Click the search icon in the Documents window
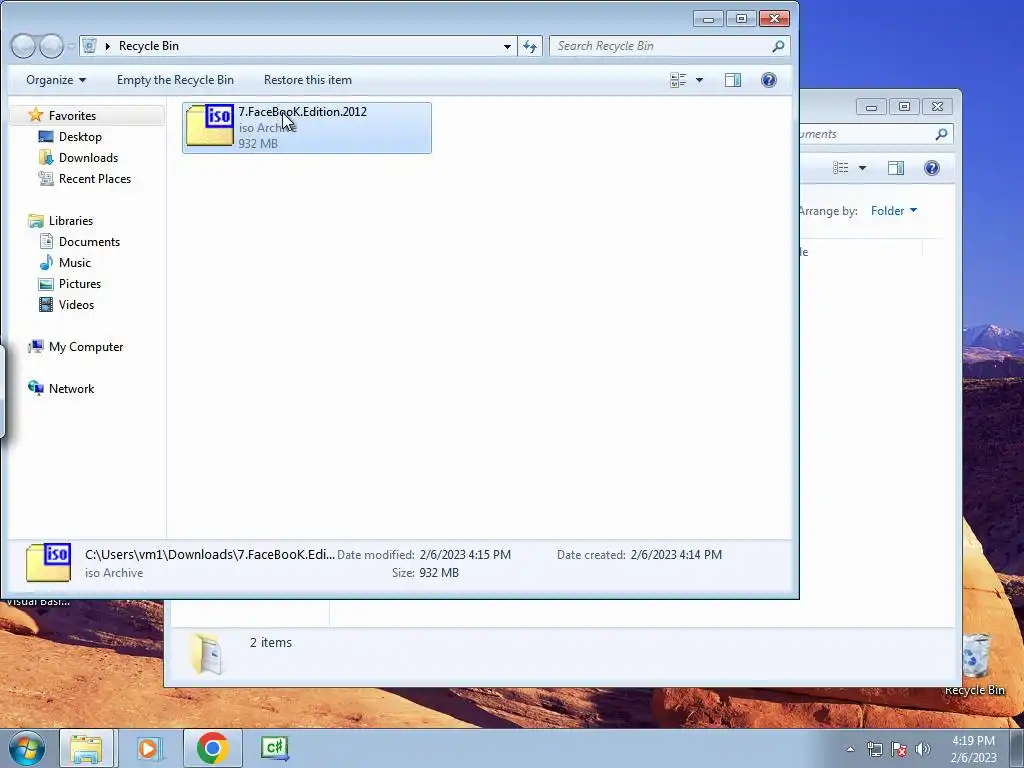 pos(941,134)
